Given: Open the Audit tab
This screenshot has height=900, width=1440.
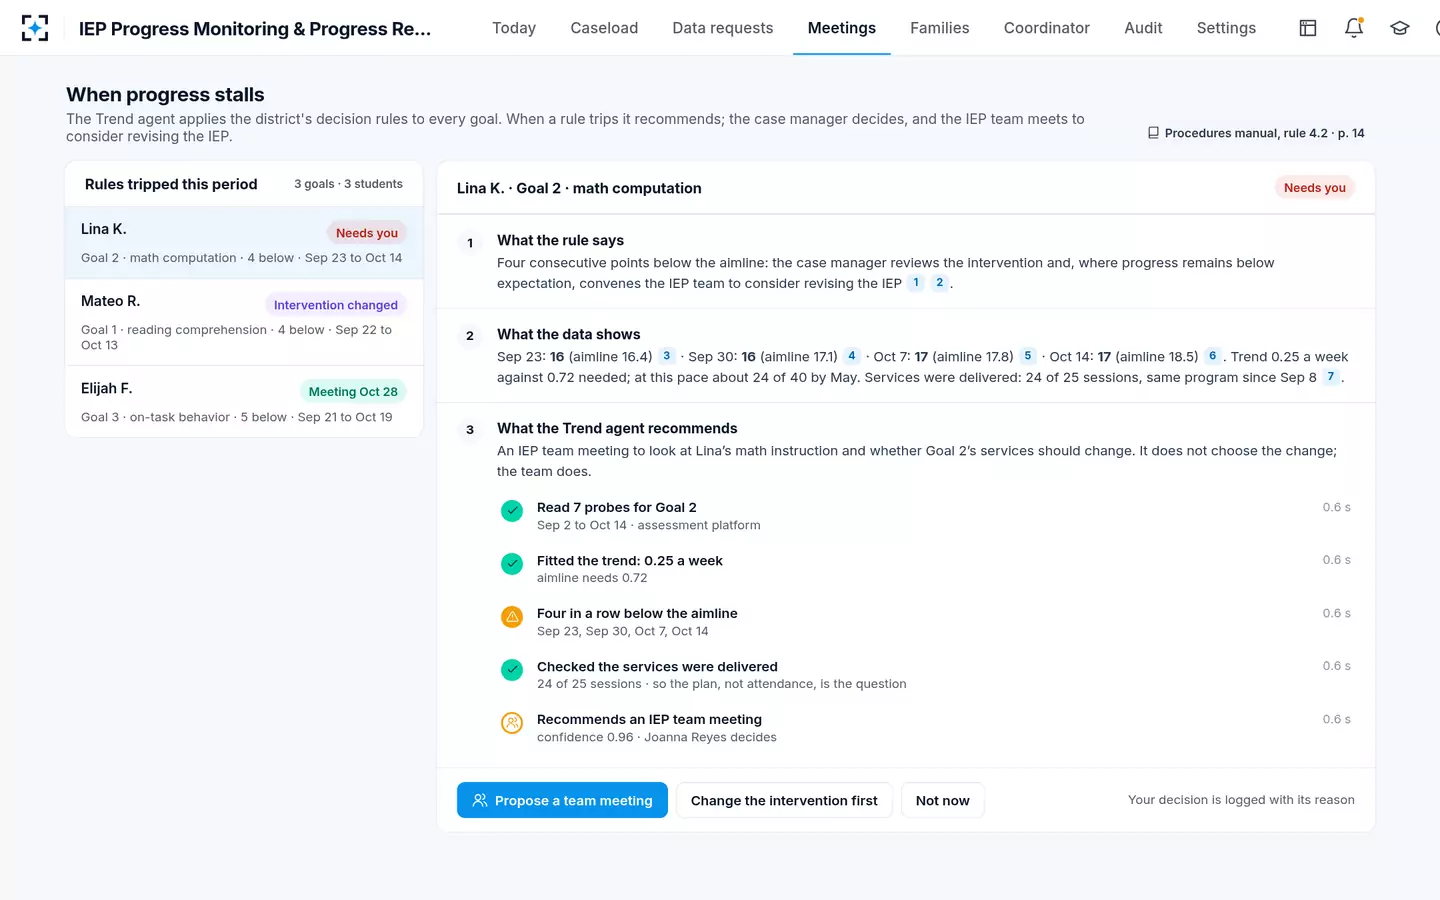Looking at the screenshot, I should point(1143,28).
